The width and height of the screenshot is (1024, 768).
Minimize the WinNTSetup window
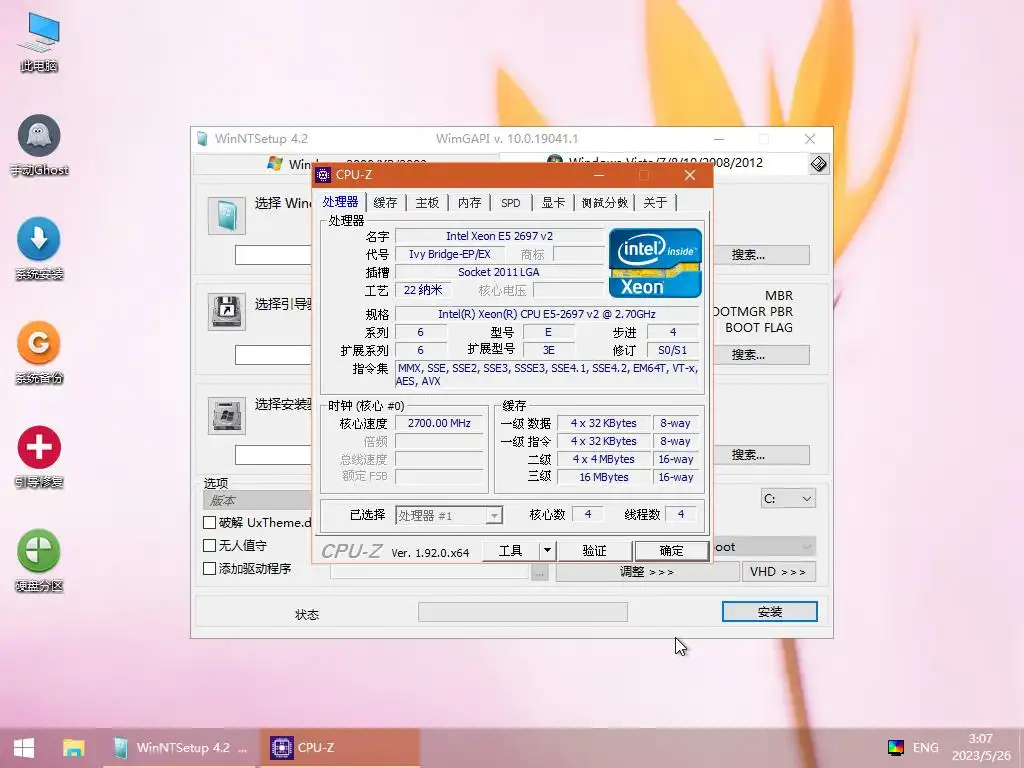tap(719, 138)
